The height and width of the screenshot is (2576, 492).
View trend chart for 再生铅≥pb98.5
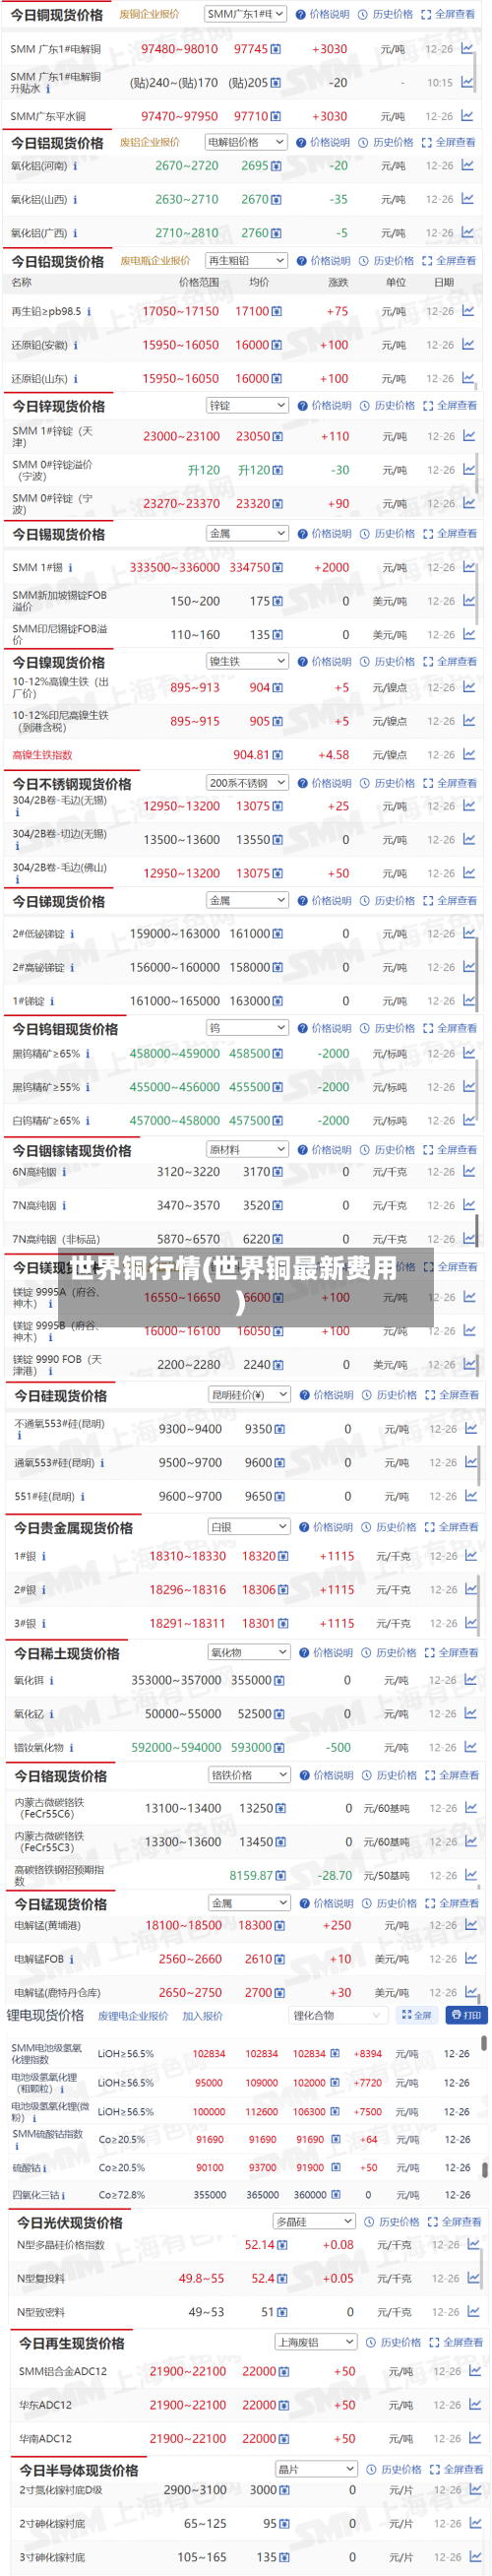(468, 311)
